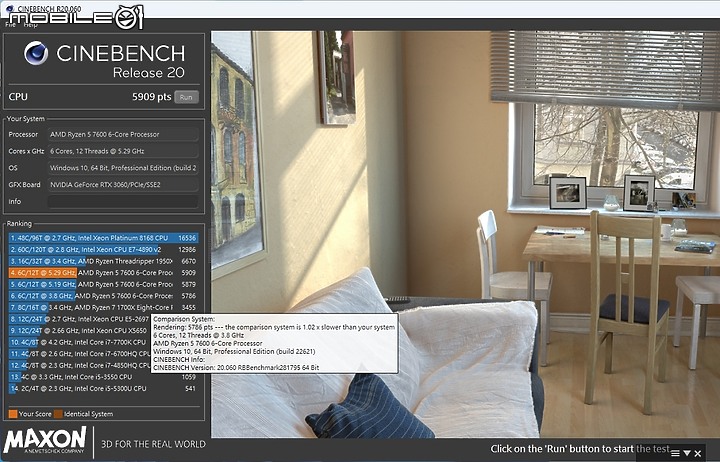Viewport: 720px width, 462px height.
Task: Select ranking row 13, Intel Core i5-3550
Action: pos(103,377)
